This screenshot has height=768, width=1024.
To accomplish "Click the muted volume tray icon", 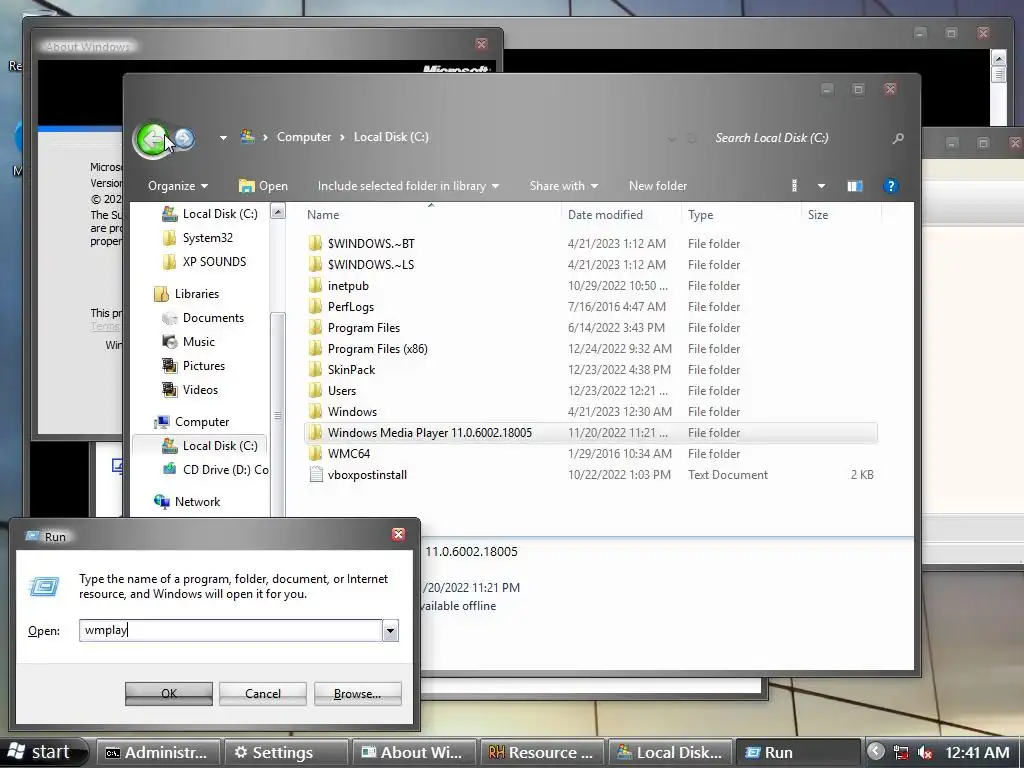I will [925, 753].
